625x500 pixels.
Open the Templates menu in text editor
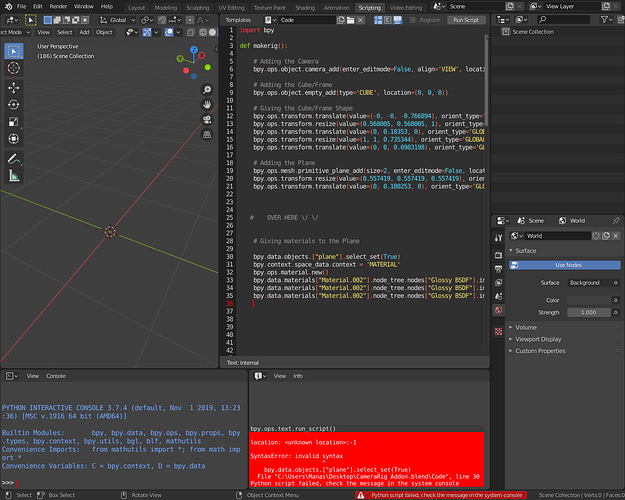pos(238,20)
